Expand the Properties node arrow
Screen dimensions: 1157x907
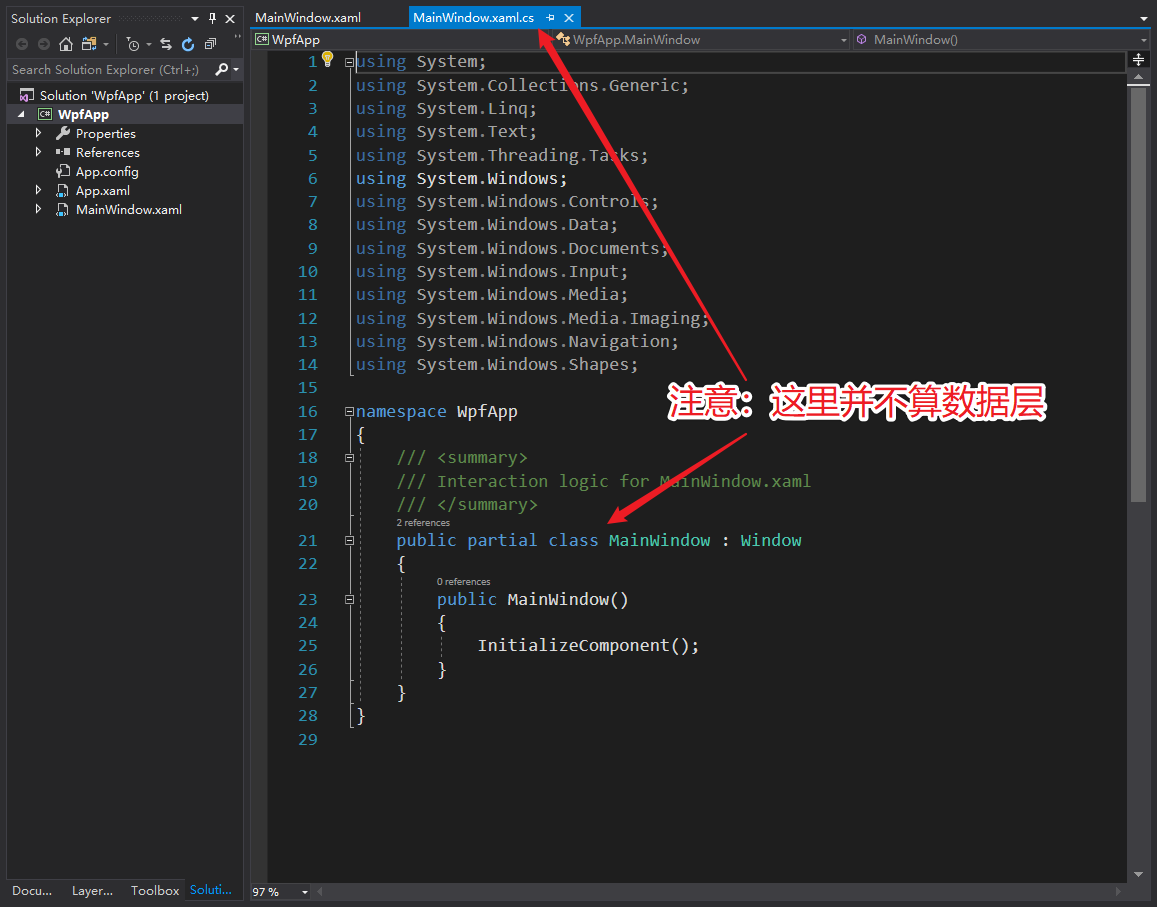coord(38,134)
